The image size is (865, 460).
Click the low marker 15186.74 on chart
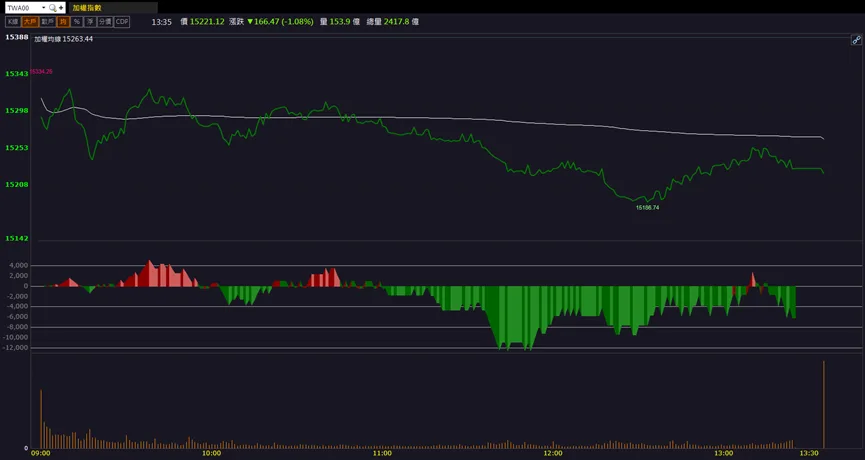tap(648, 208)
